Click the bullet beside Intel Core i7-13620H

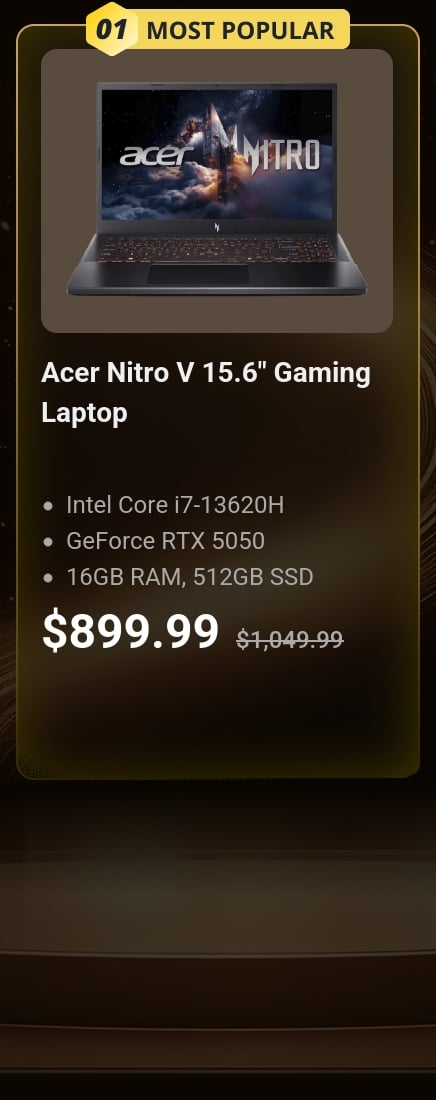click(x=48, y=505)
